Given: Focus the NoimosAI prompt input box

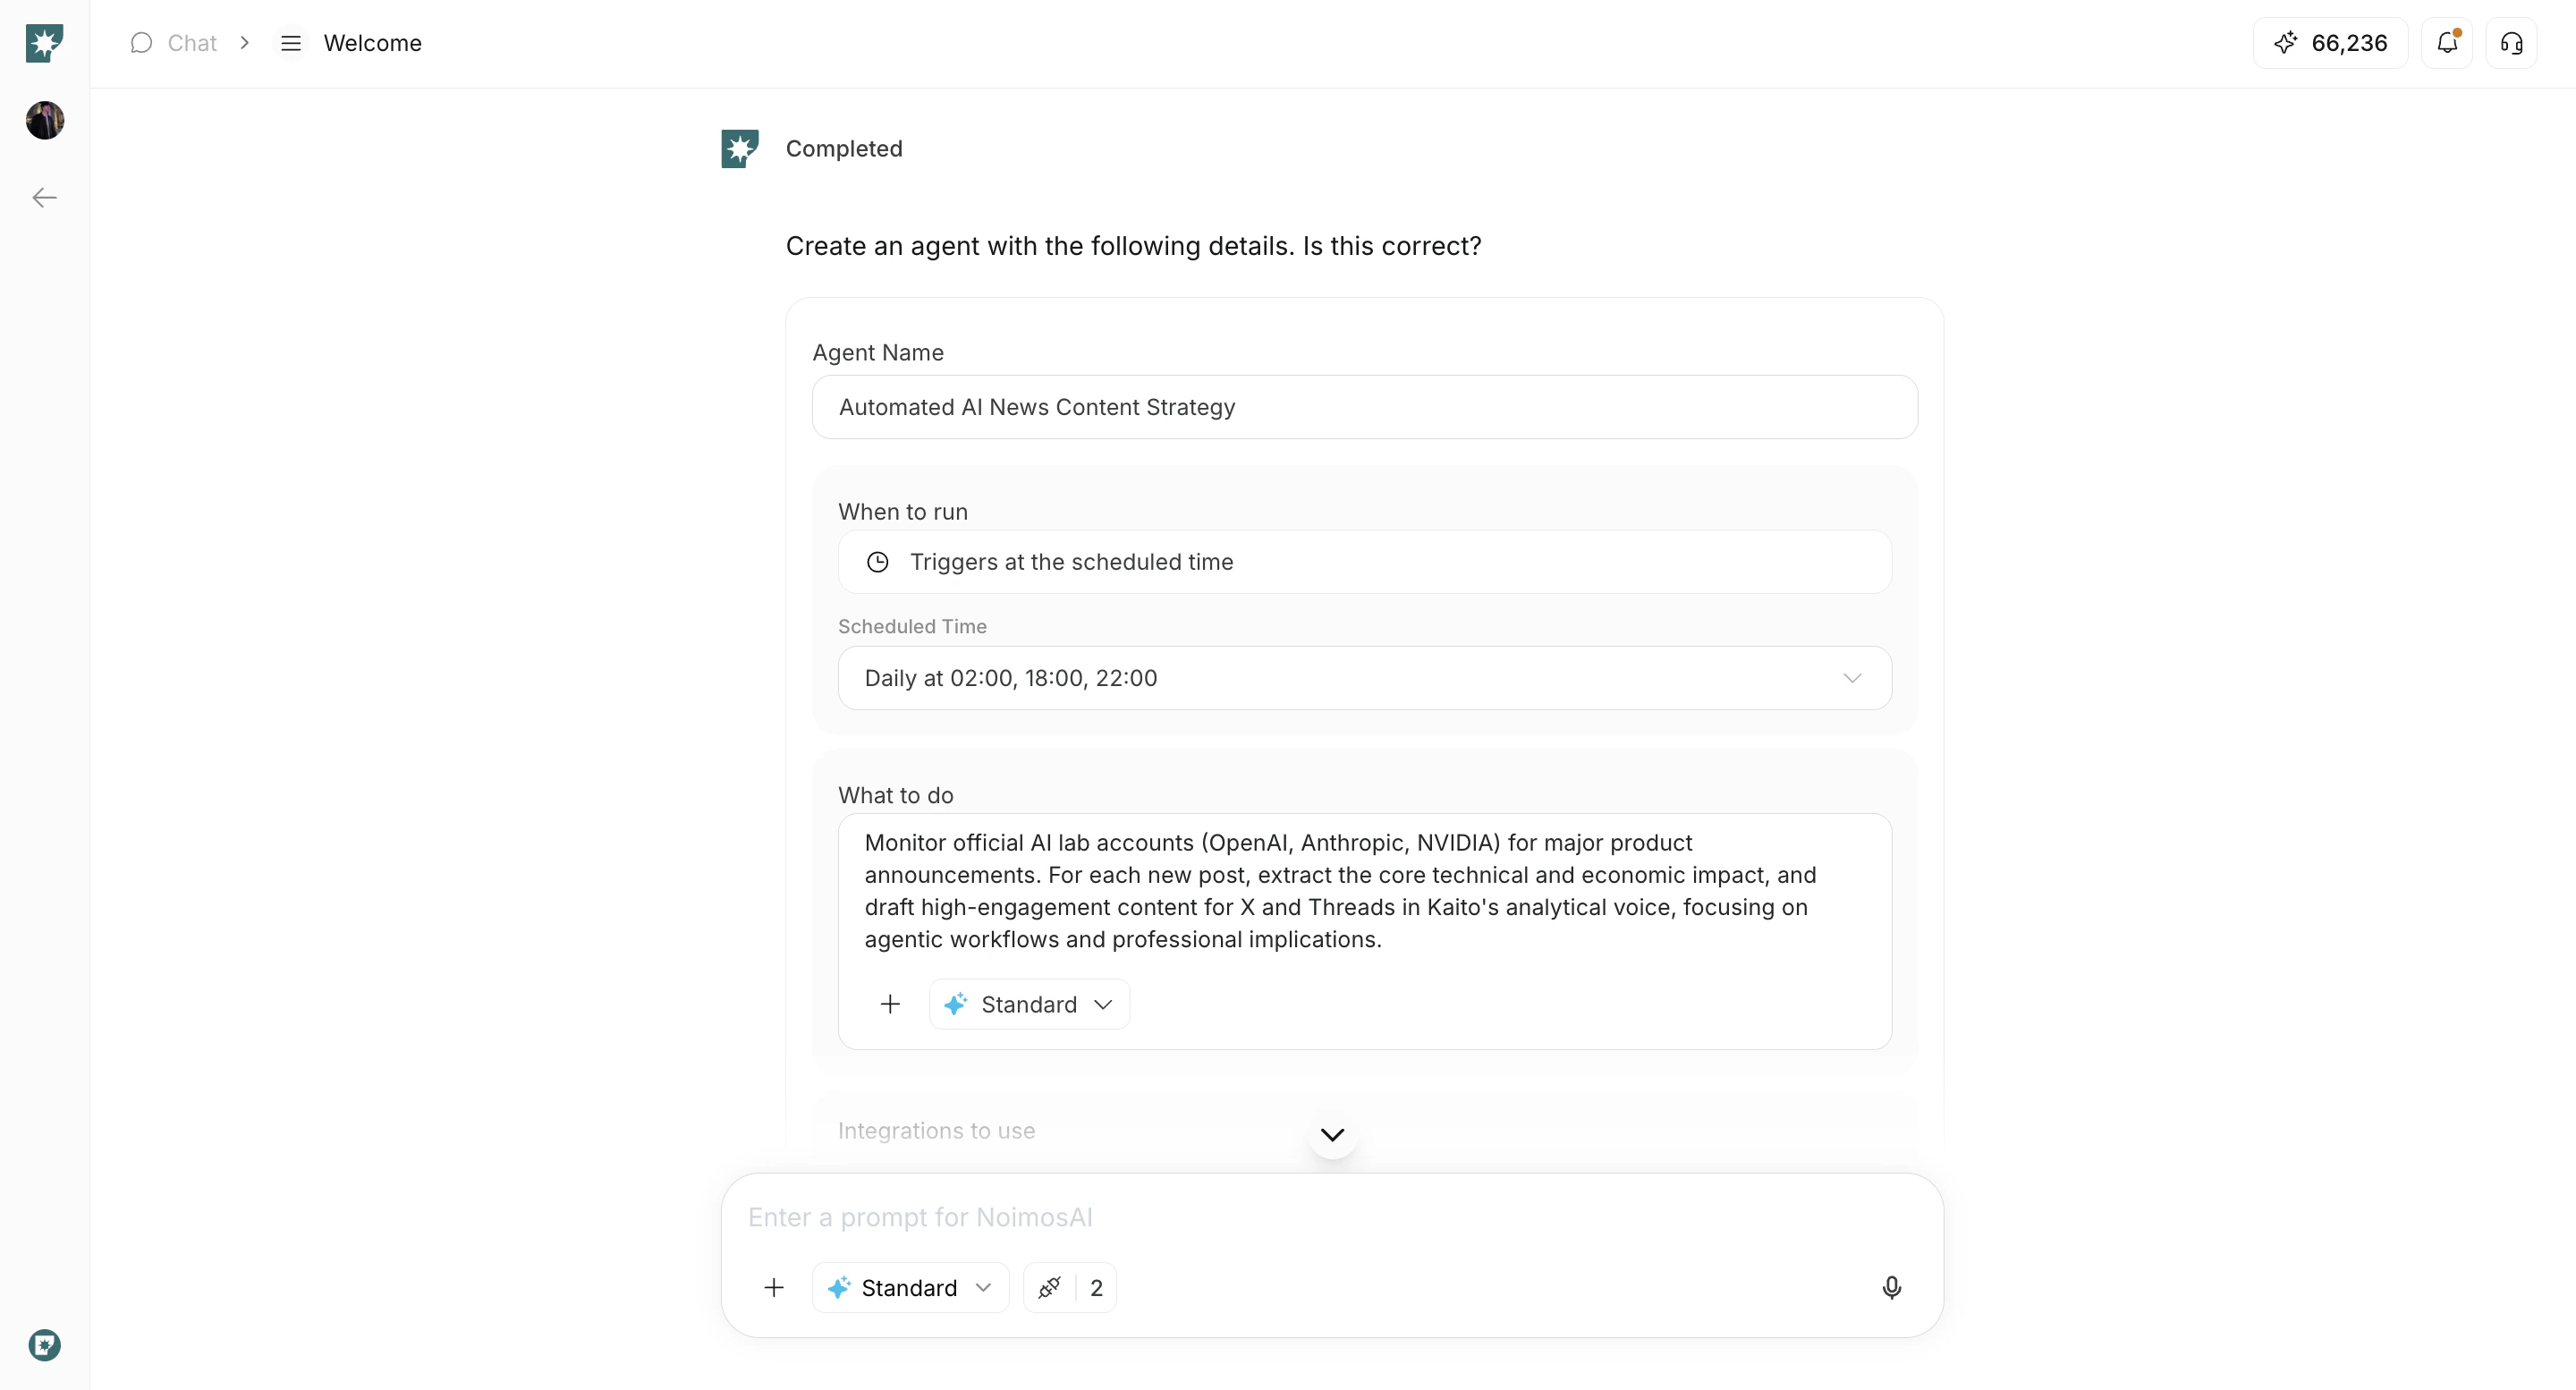Looking at the screenshot, I should (x=1330, y=1217).
